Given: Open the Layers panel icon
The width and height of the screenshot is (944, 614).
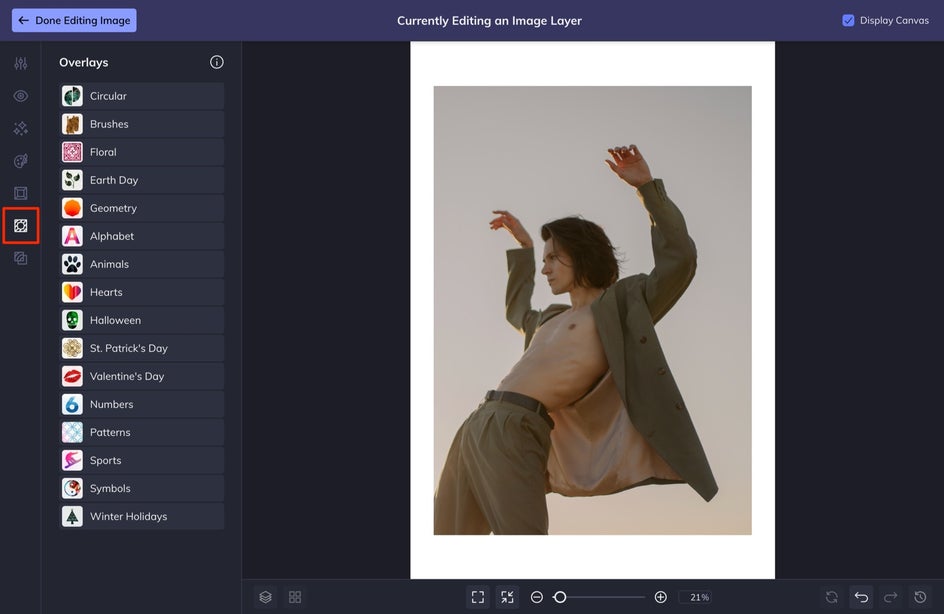Looking at the screenshot, I should 266,597.
